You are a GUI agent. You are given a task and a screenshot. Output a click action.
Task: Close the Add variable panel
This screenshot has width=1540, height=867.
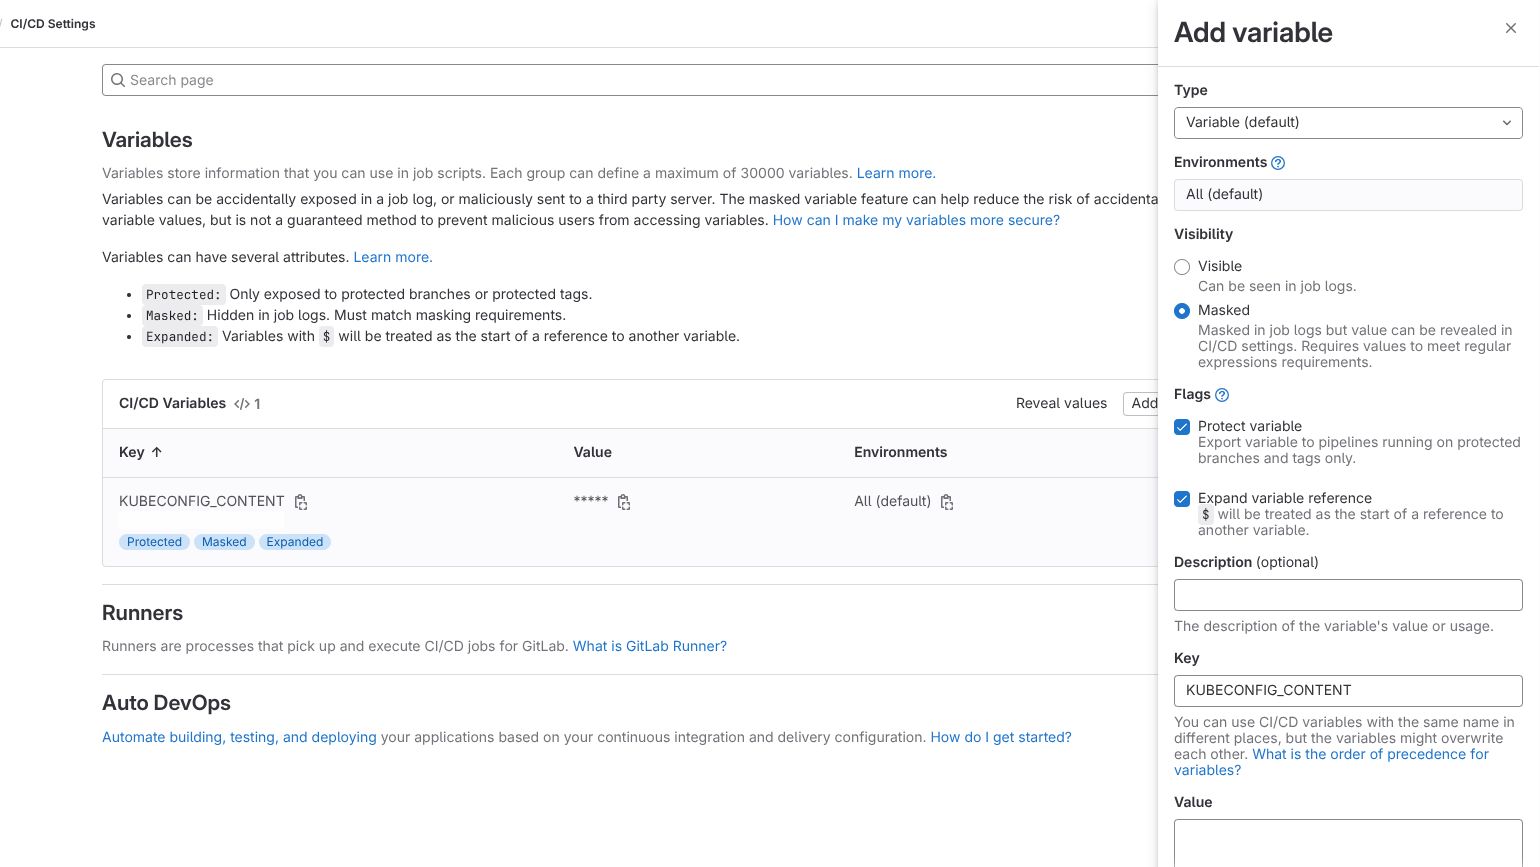(x=1510, y=29)
